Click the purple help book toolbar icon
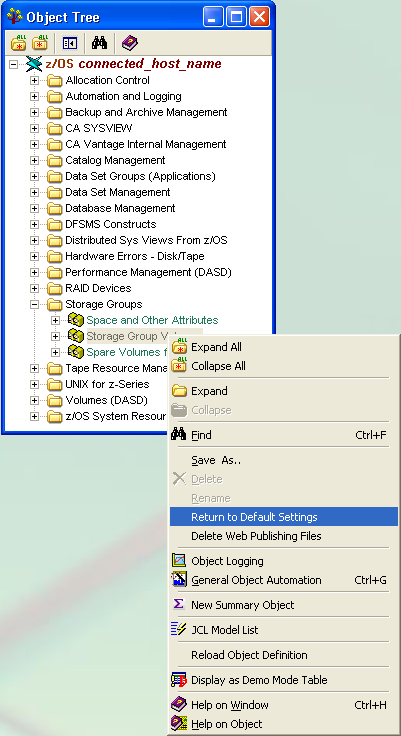401x736 pixels. [x=130, y=43]
